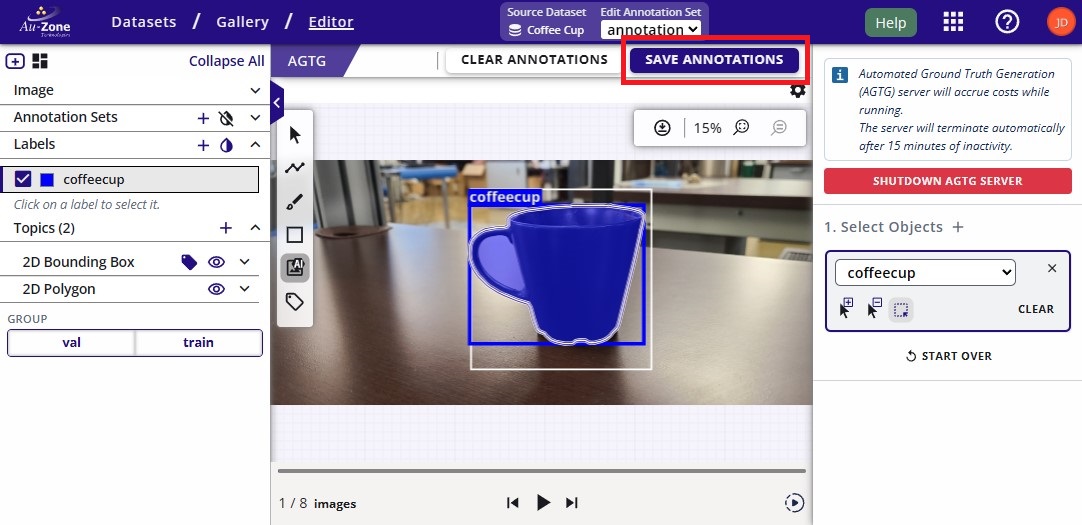Choose the box selection selector
The image size is (1082, 525).
(x=901, y=310)
